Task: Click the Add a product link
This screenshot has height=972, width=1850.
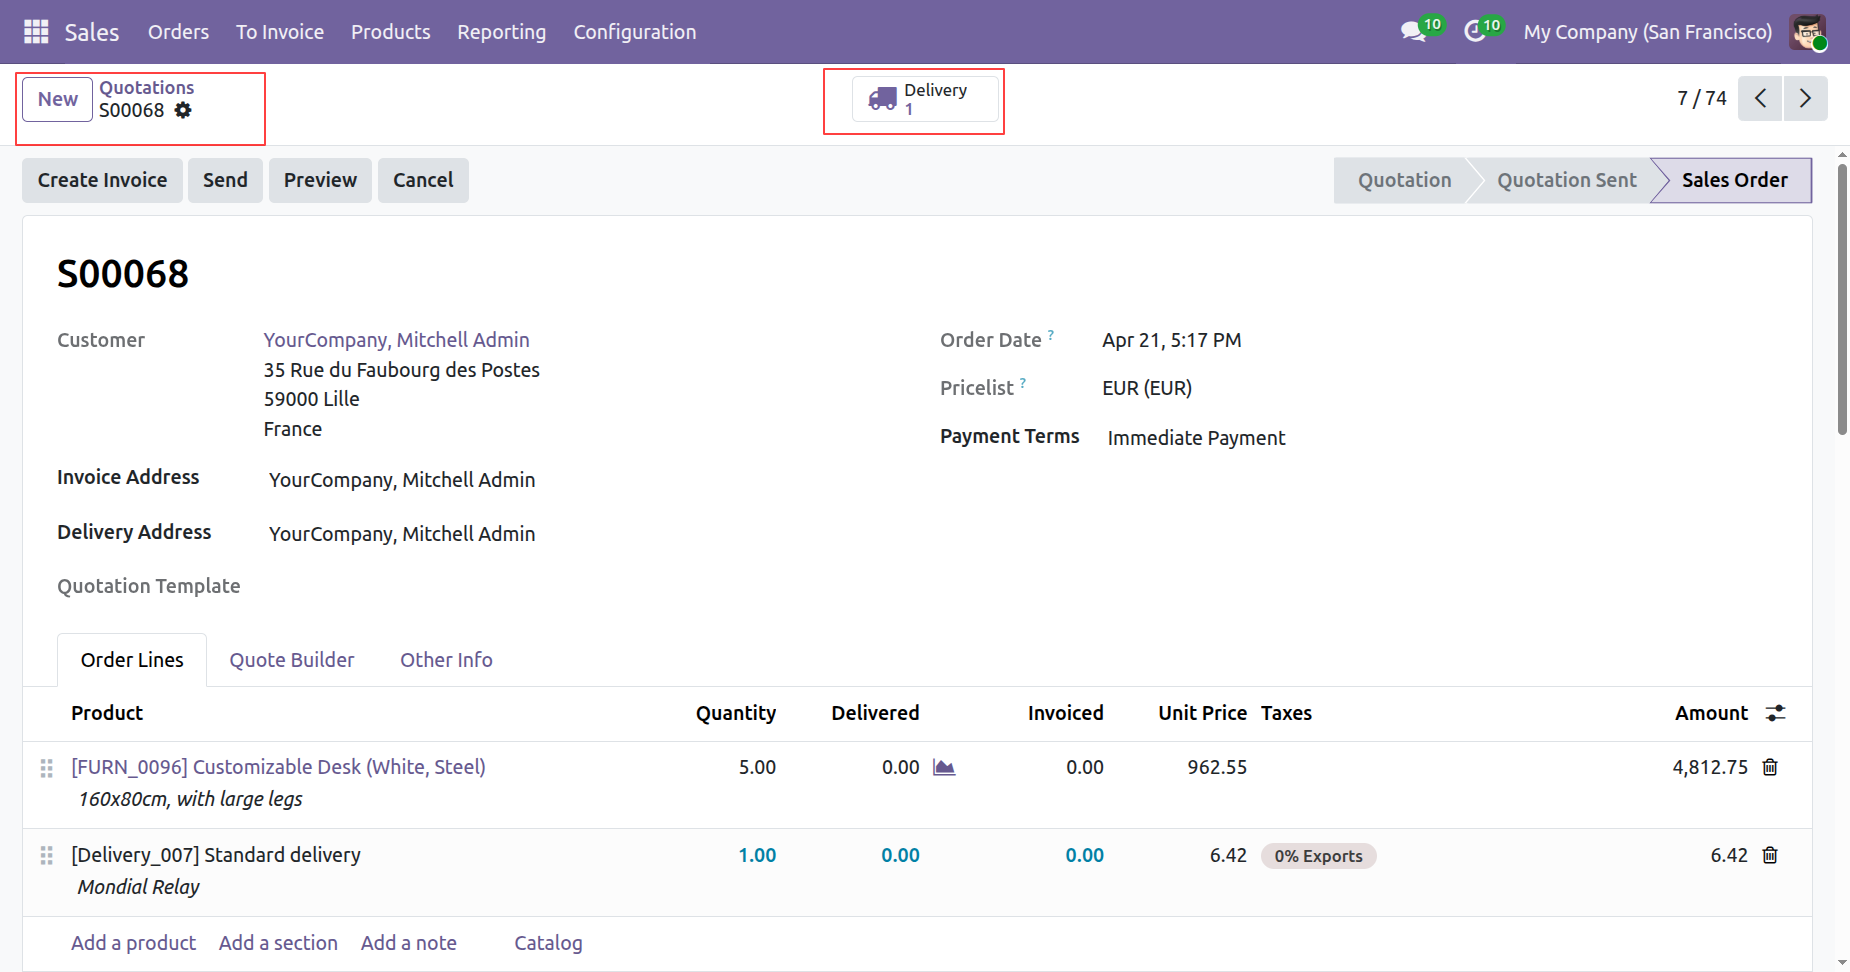Action: [133, 943]
